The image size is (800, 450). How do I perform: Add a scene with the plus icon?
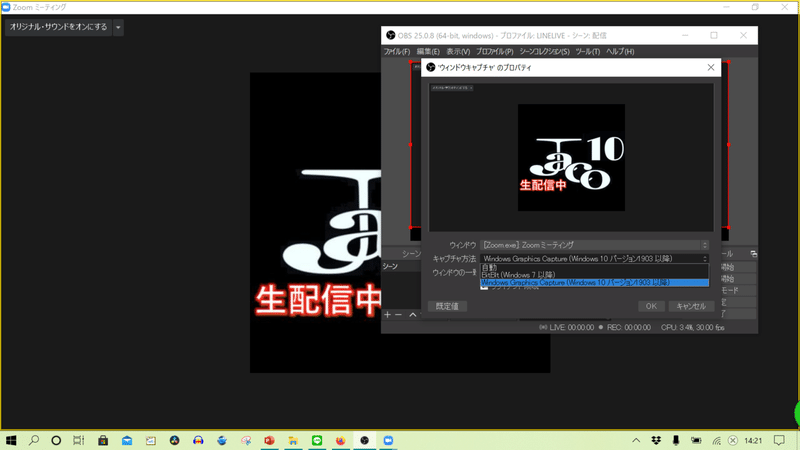pyautogui.click(x=387, y=314)
